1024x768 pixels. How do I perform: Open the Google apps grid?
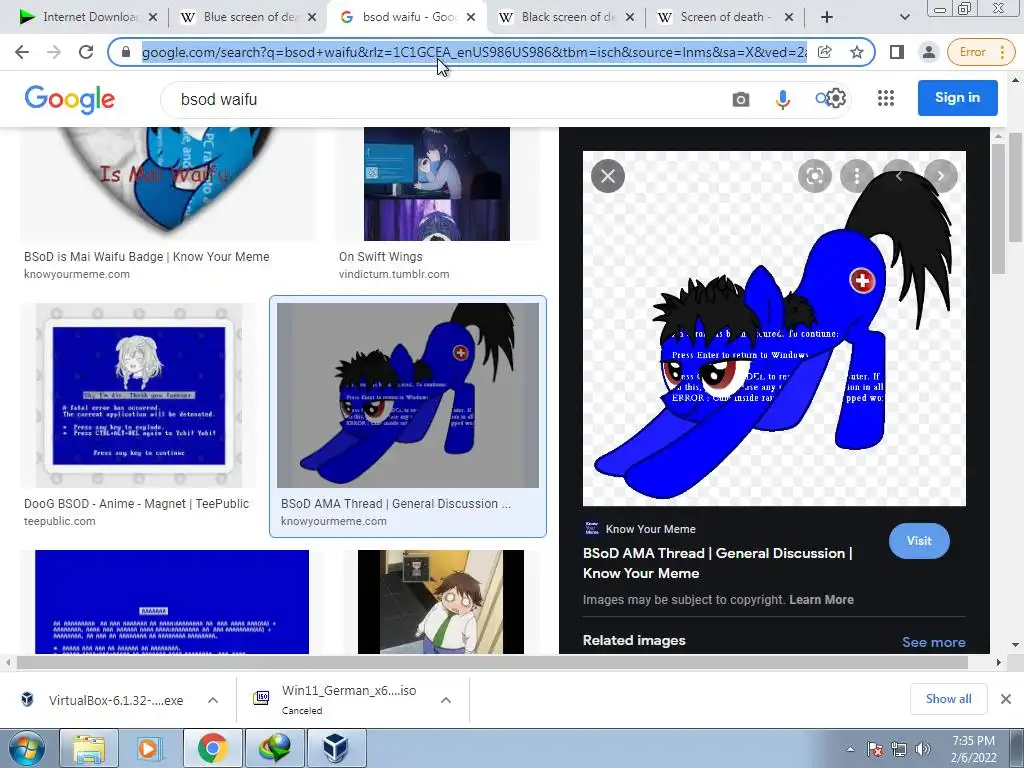tap(886, 98)
